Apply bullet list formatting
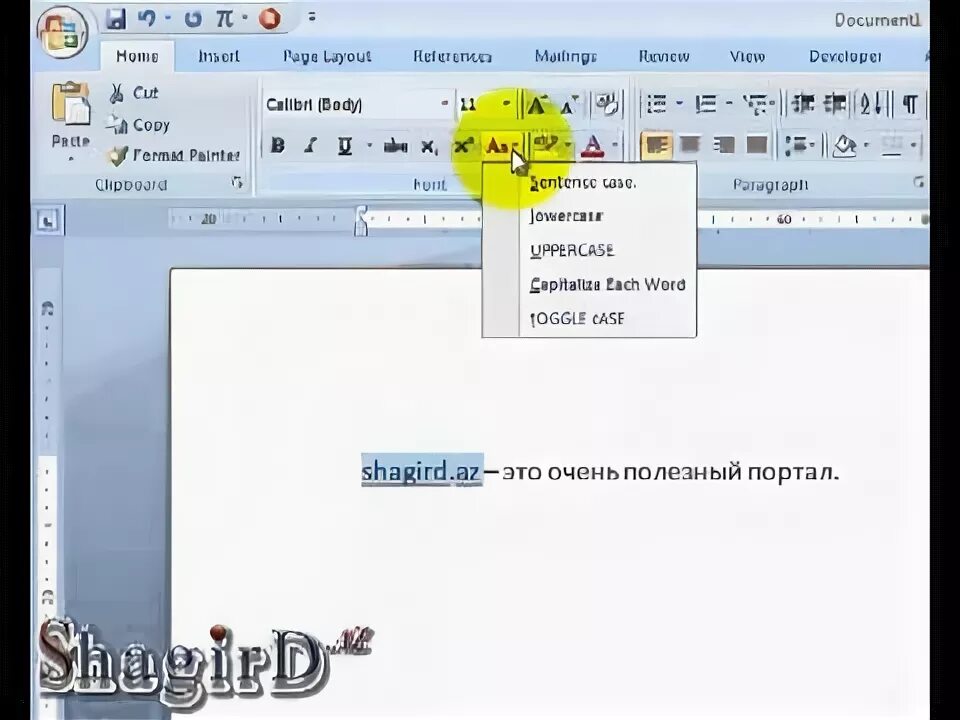This screenshot has width=960, height=720. [x=656, y=104]
